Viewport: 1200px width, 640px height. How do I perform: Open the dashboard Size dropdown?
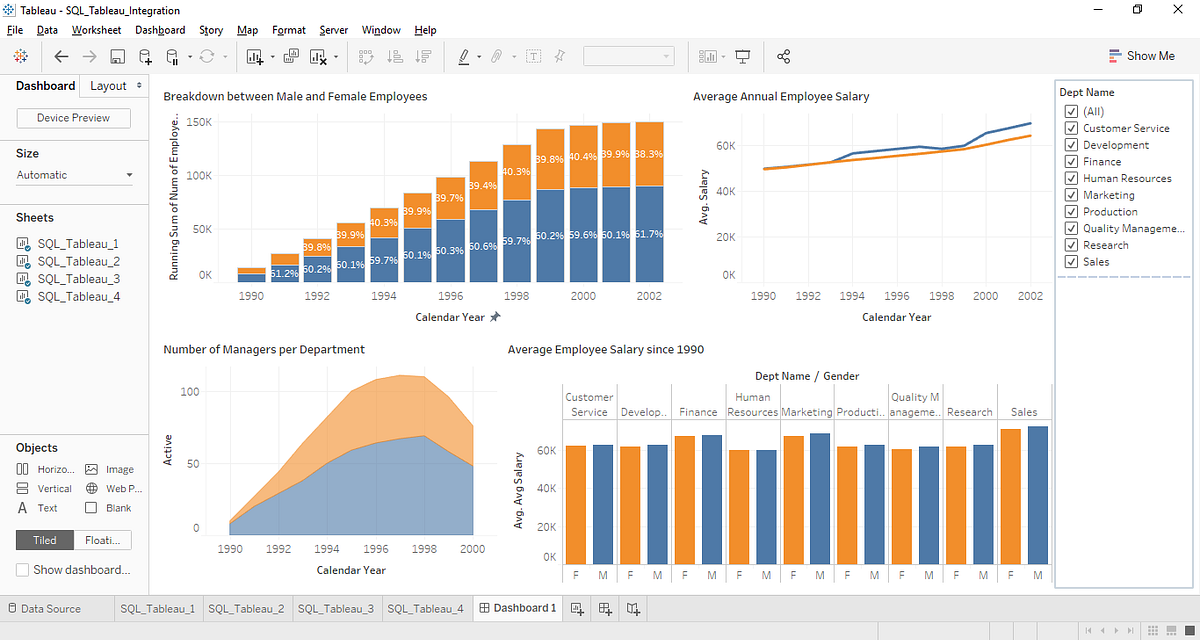(74, 174)
